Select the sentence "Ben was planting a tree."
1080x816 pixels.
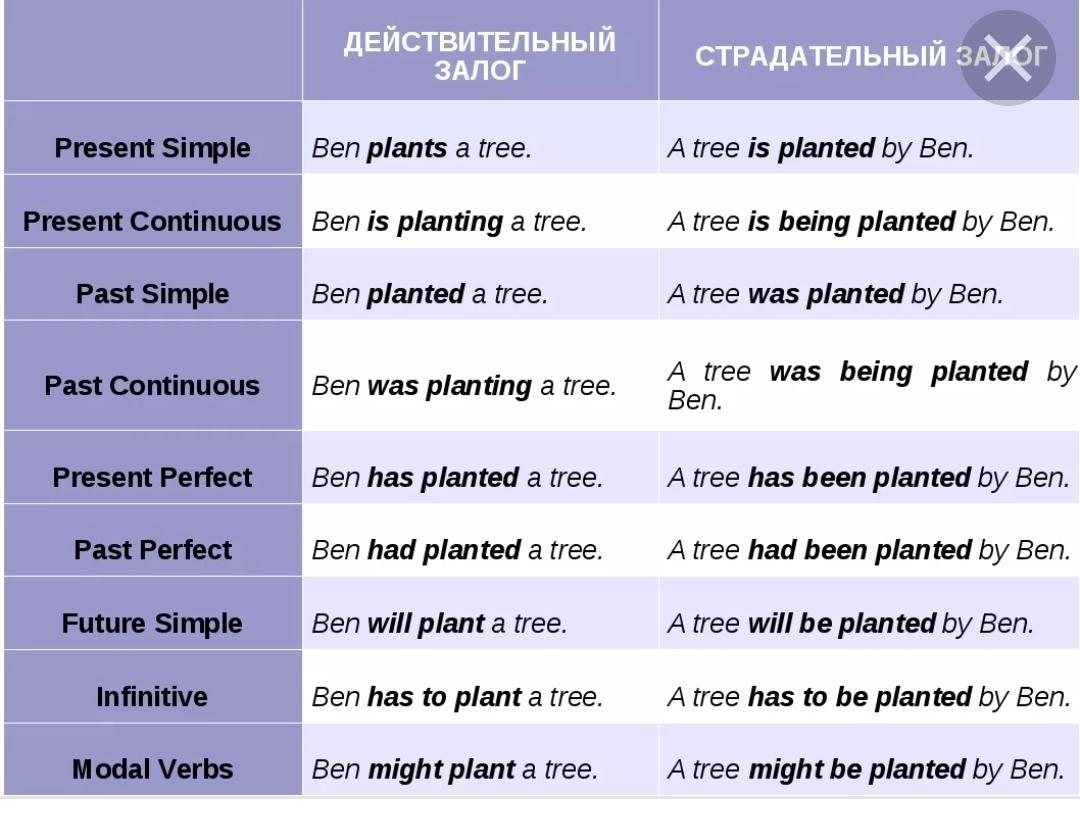coord(464,386)
